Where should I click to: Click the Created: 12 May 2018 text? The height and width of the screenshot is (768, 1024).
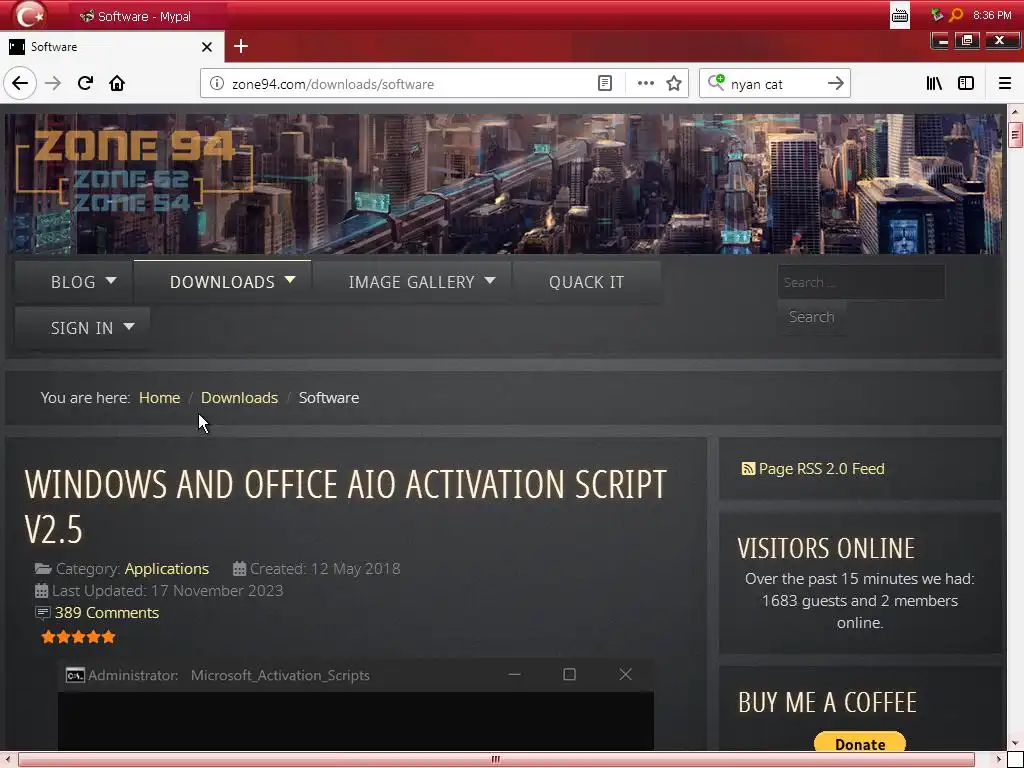(x=325, y=569)
